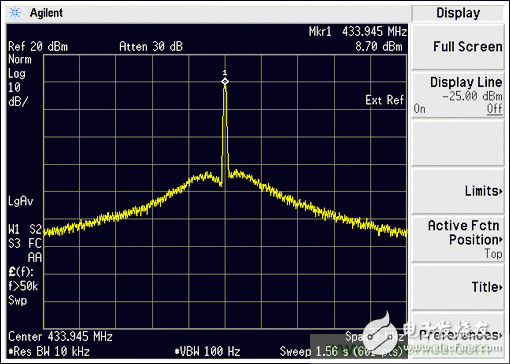Screen dimensions: 510x364
Task: Select the marker 1 diamond on peak
Action: pos(225,82)
